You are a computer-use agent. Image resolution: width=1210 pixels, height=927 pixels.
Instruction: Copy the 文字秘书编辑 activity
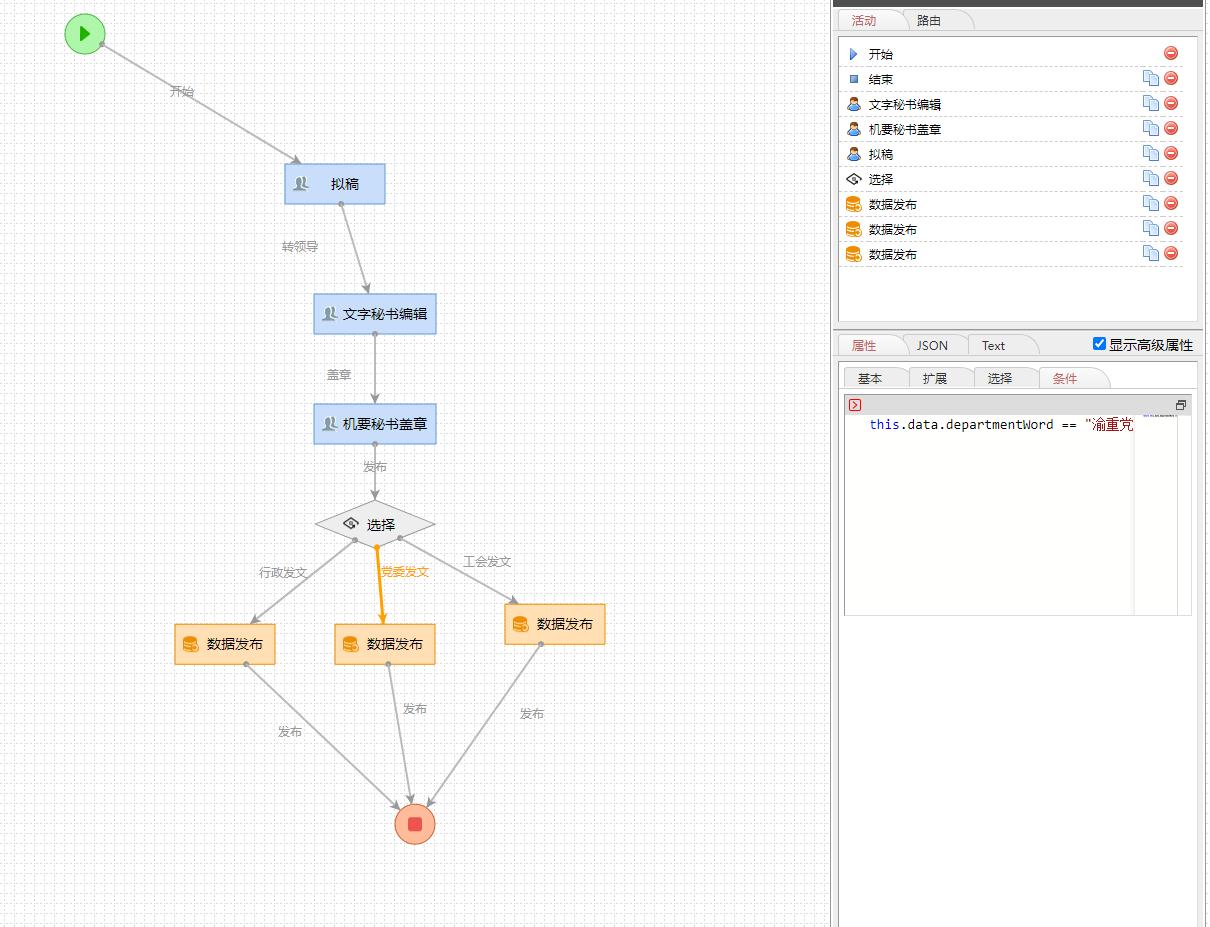click(1151, 103)
